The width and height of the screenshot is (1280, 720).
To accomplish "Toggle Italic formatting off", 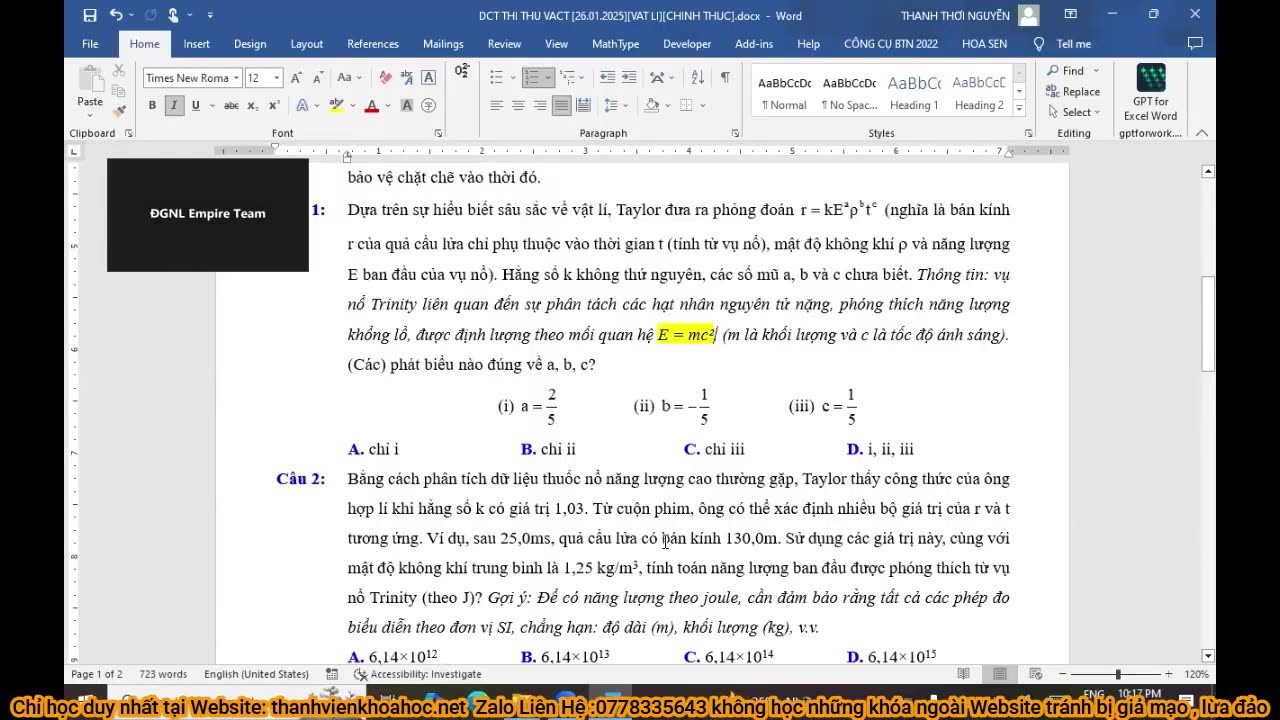I will [x=174, y=106].
